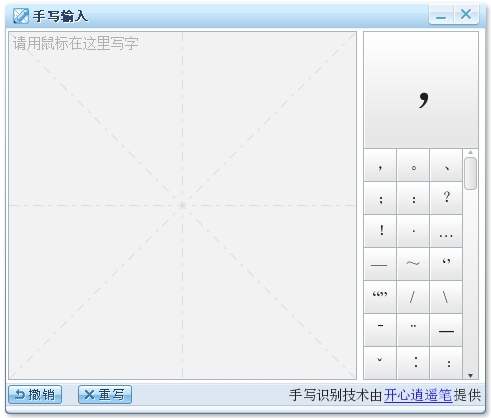This screenshot has height=418, width=491.
Task: Insert the two-dot diaeresis ¨ symbol
Action: tap(413, 330)
